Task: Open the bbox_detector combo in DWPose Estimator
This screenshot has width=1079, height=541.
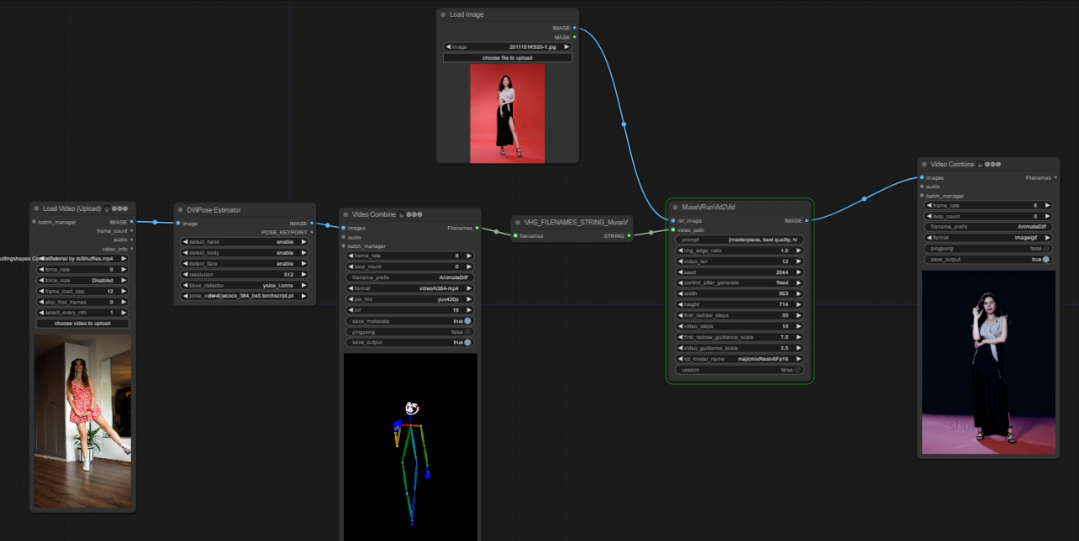Action: 246,285
